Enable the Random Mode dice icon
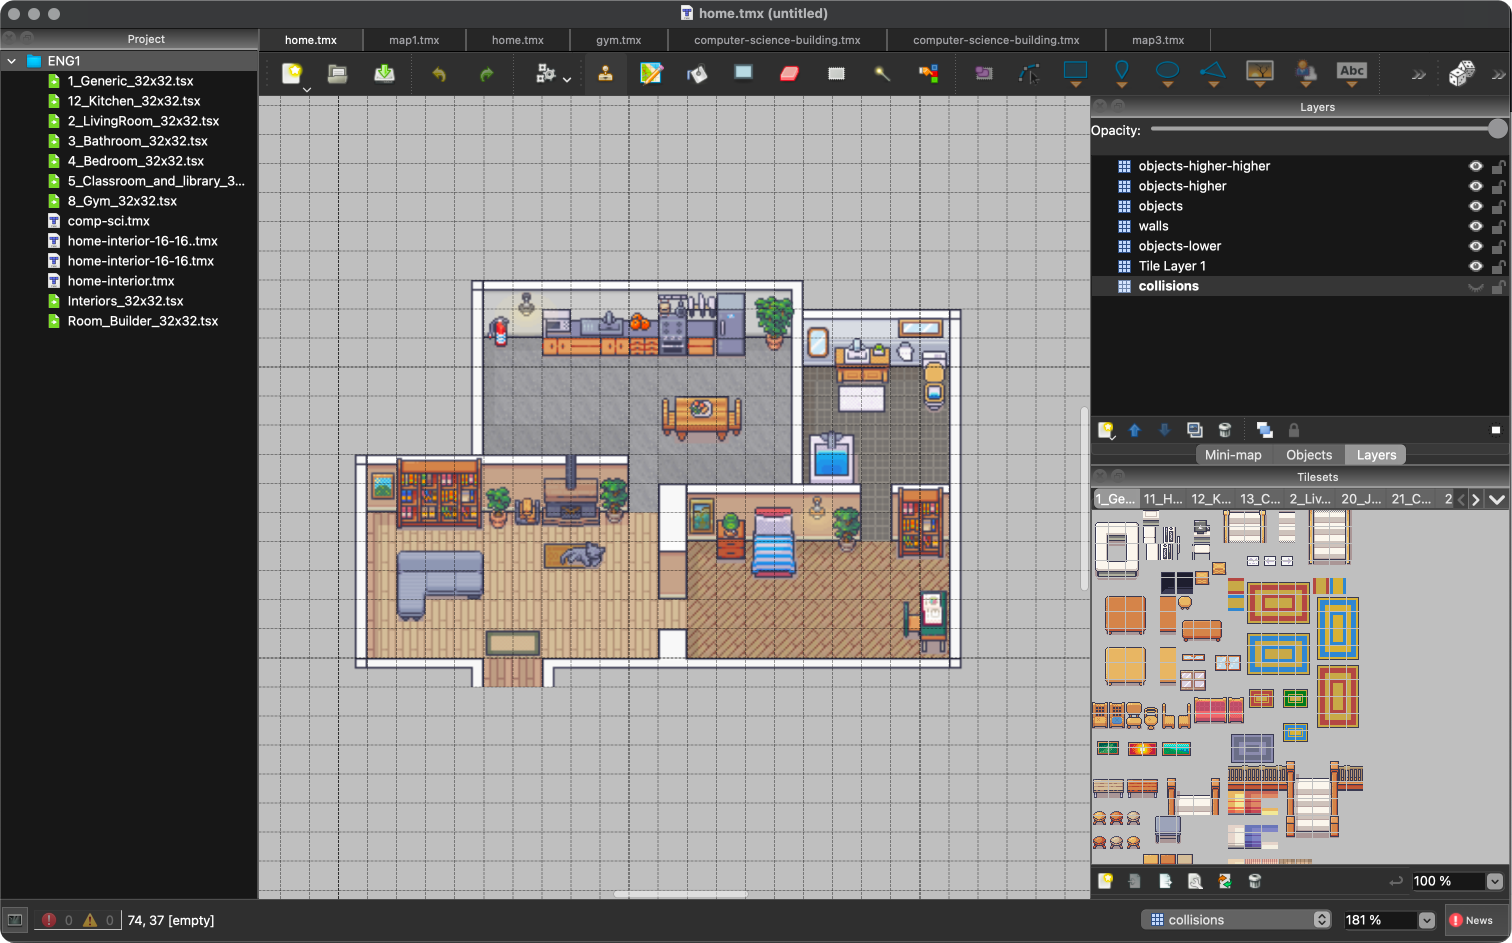The width and height of the screenshot is (1512, 943). pos(1464,72)
